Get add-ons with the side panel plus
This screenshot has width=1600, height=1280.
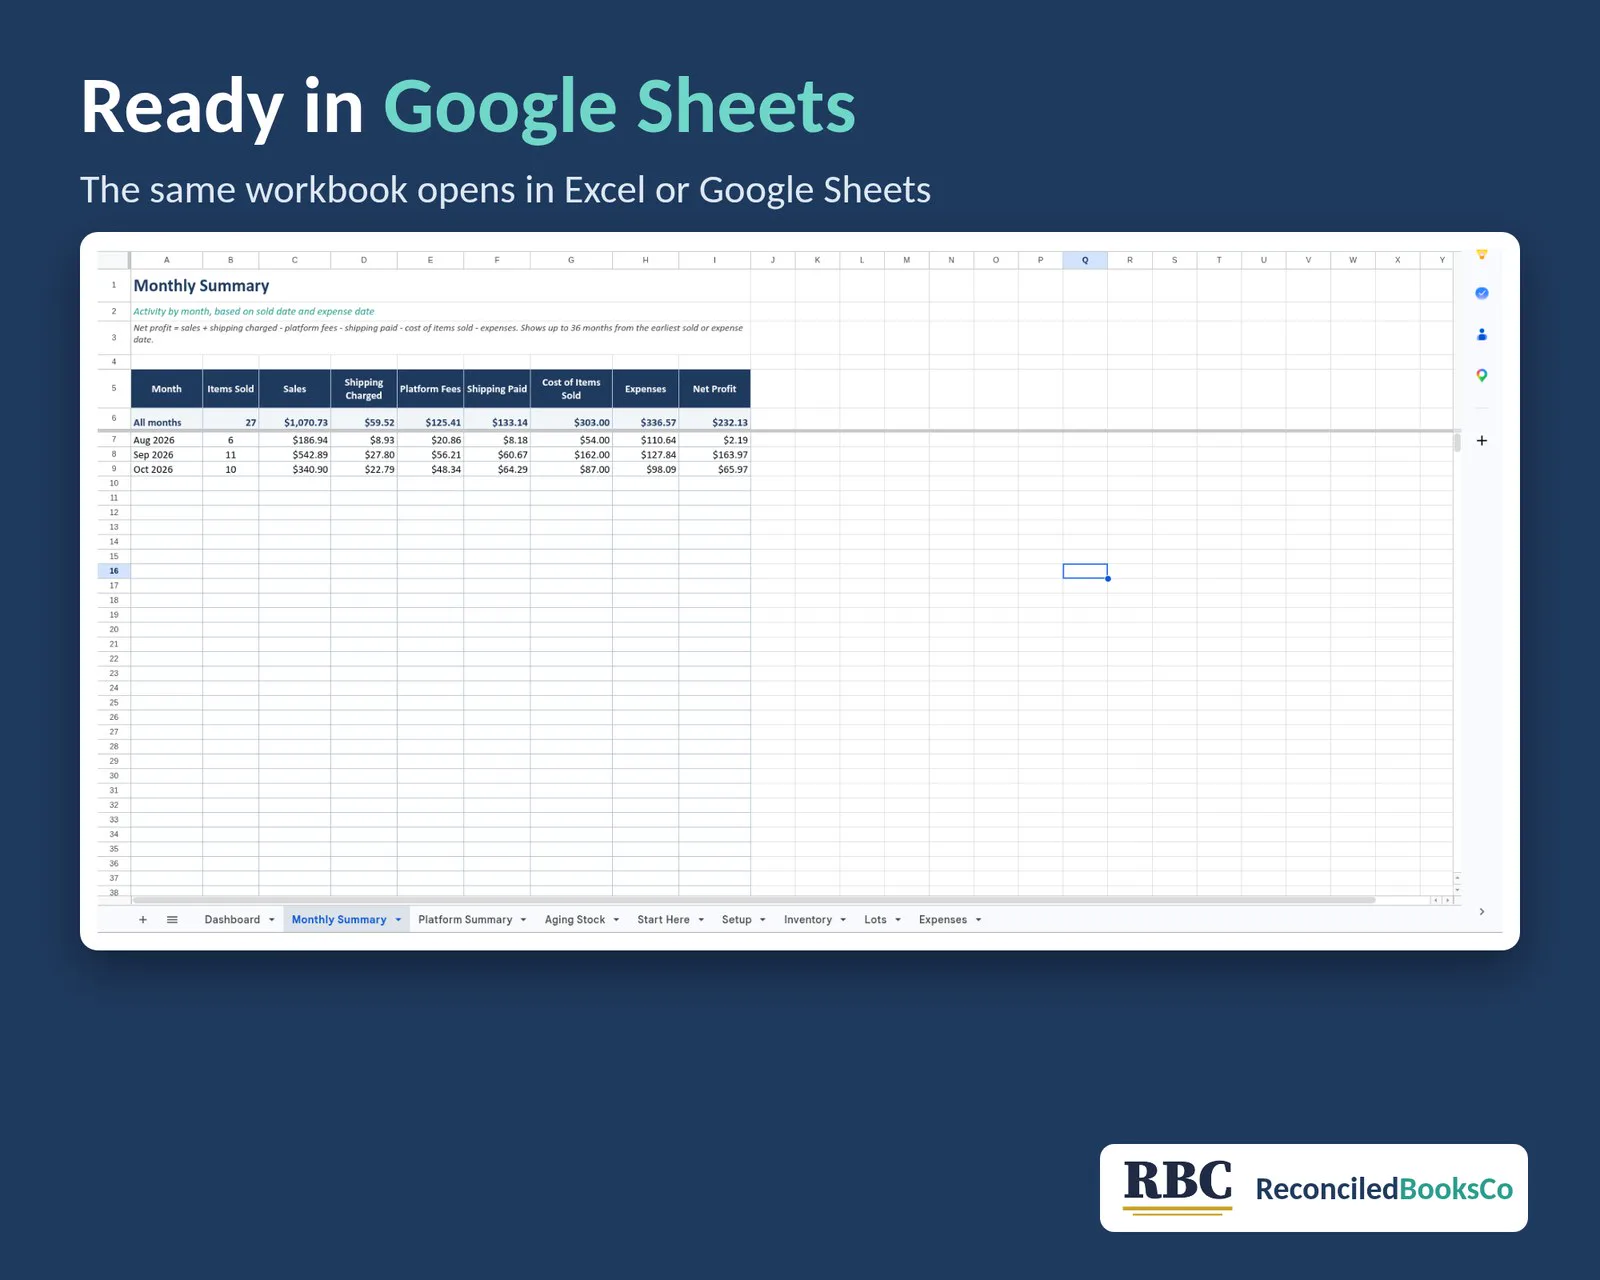coord(1482,441)
